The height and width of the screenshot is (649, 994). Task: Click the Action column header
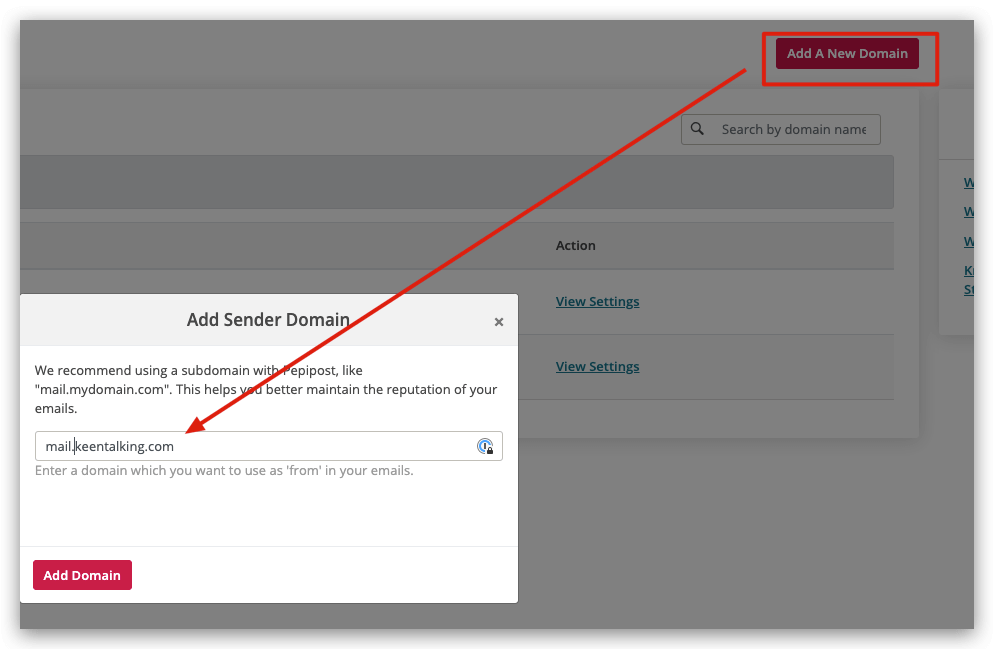click(575, 246)
